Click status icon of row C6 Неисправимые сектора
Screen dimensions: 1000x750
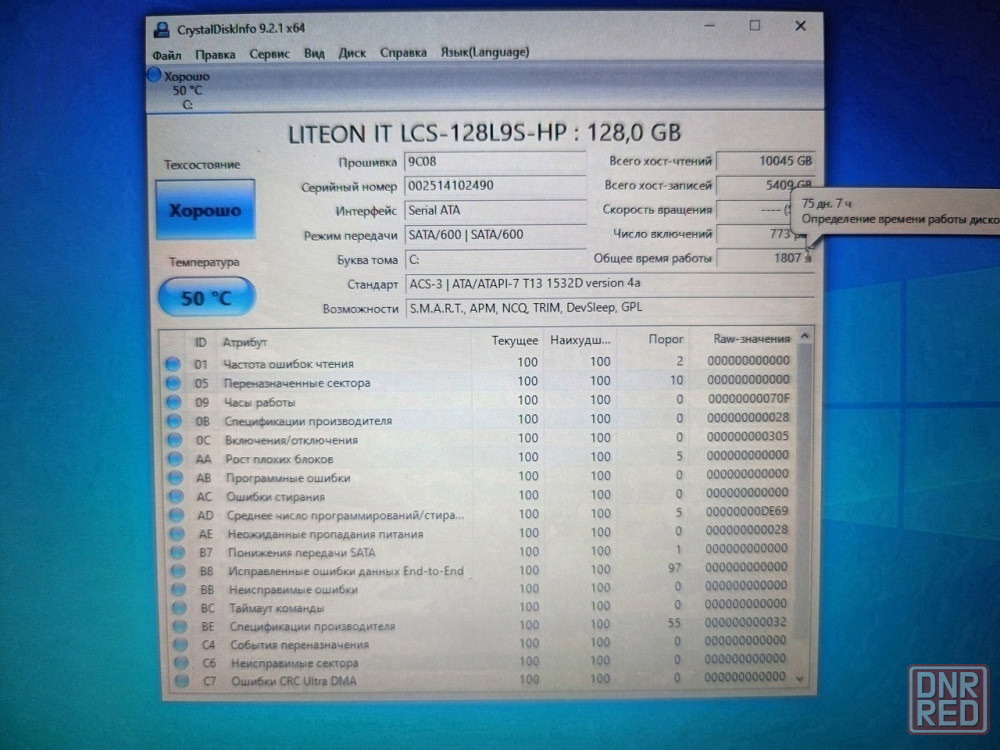182,663
